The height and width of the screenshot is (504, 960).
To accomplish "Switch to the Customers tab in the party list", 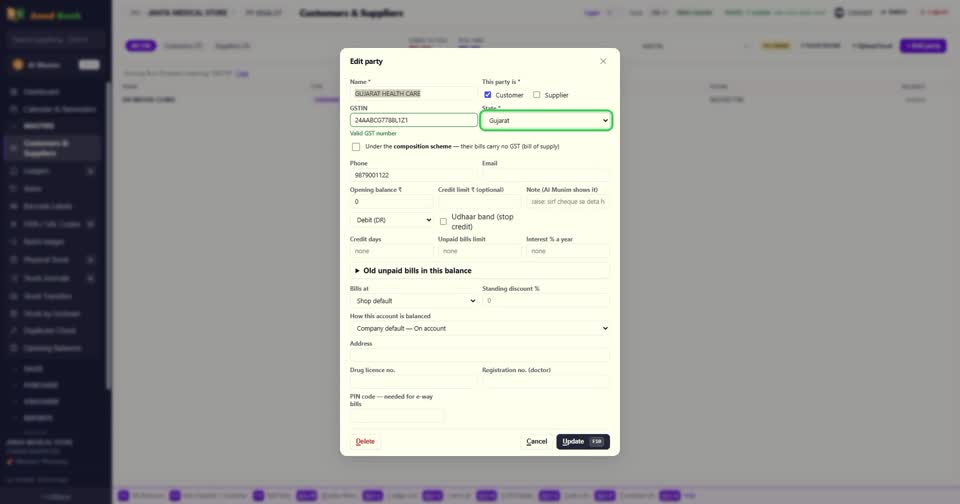I will pyautogui.click(x=182, y=46).
